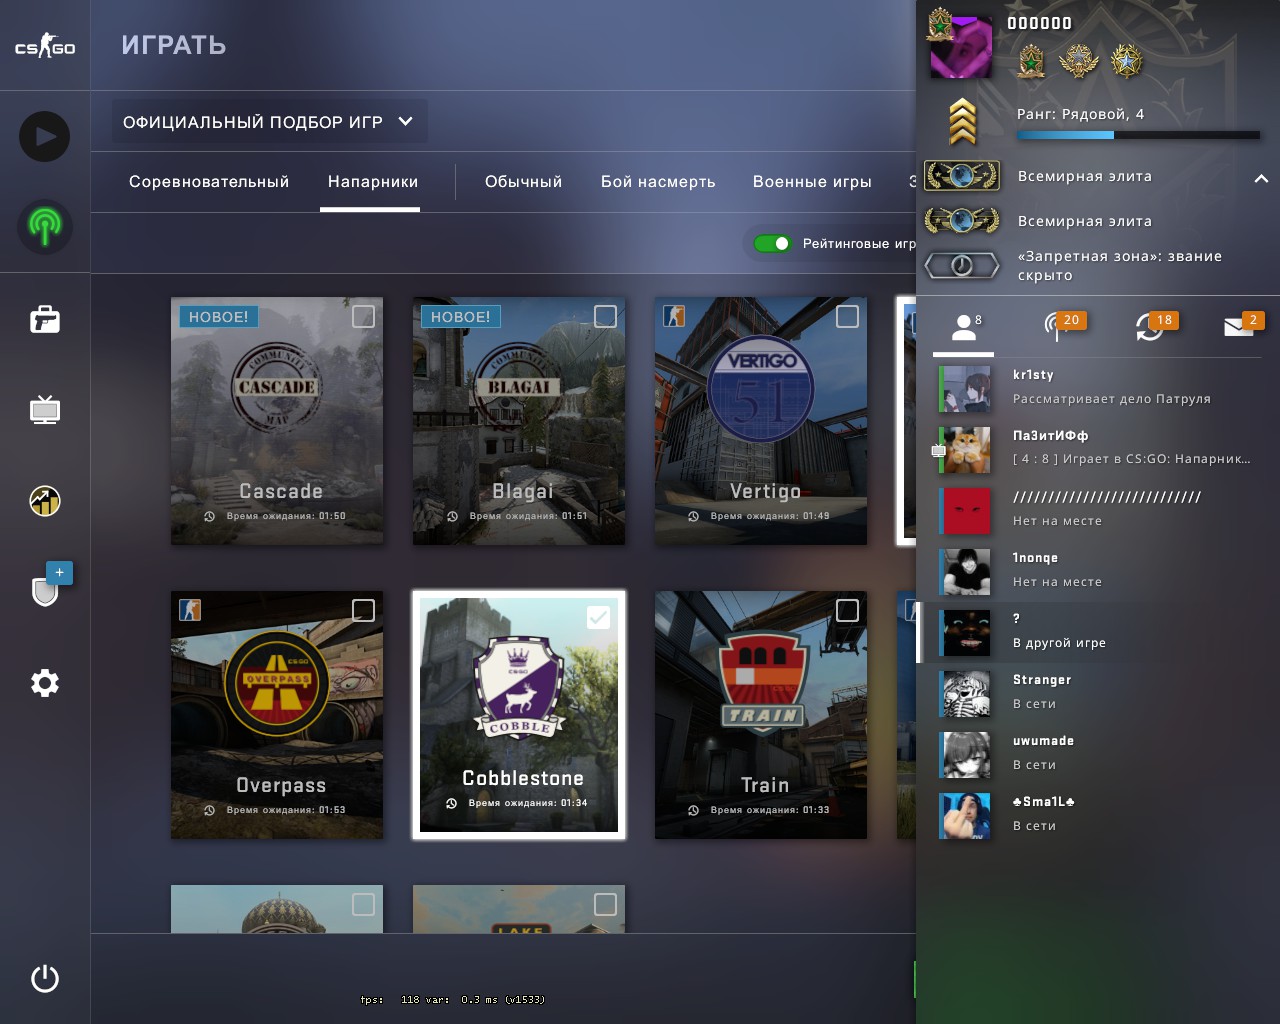Click the orange cat avatar of ПаЗитИФф

click(x=966, y=450)
